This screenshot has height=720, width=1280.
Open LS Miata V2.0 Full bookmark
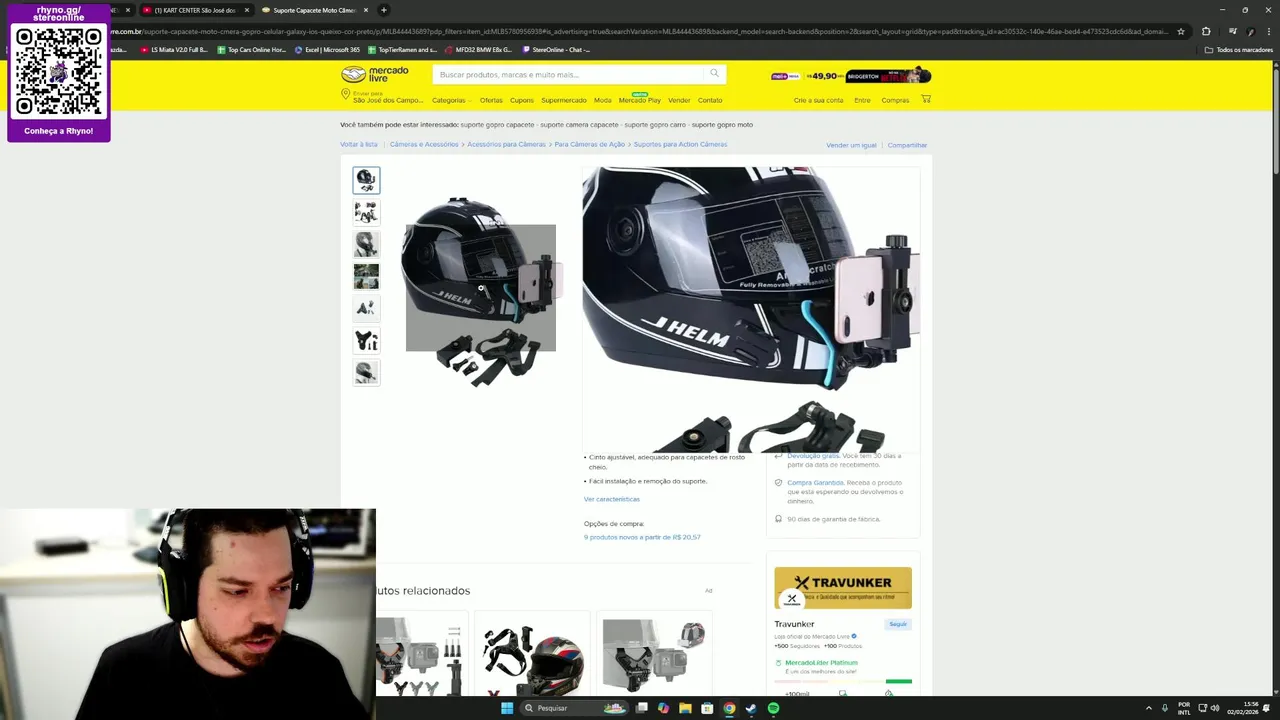[x=174, y=49]
